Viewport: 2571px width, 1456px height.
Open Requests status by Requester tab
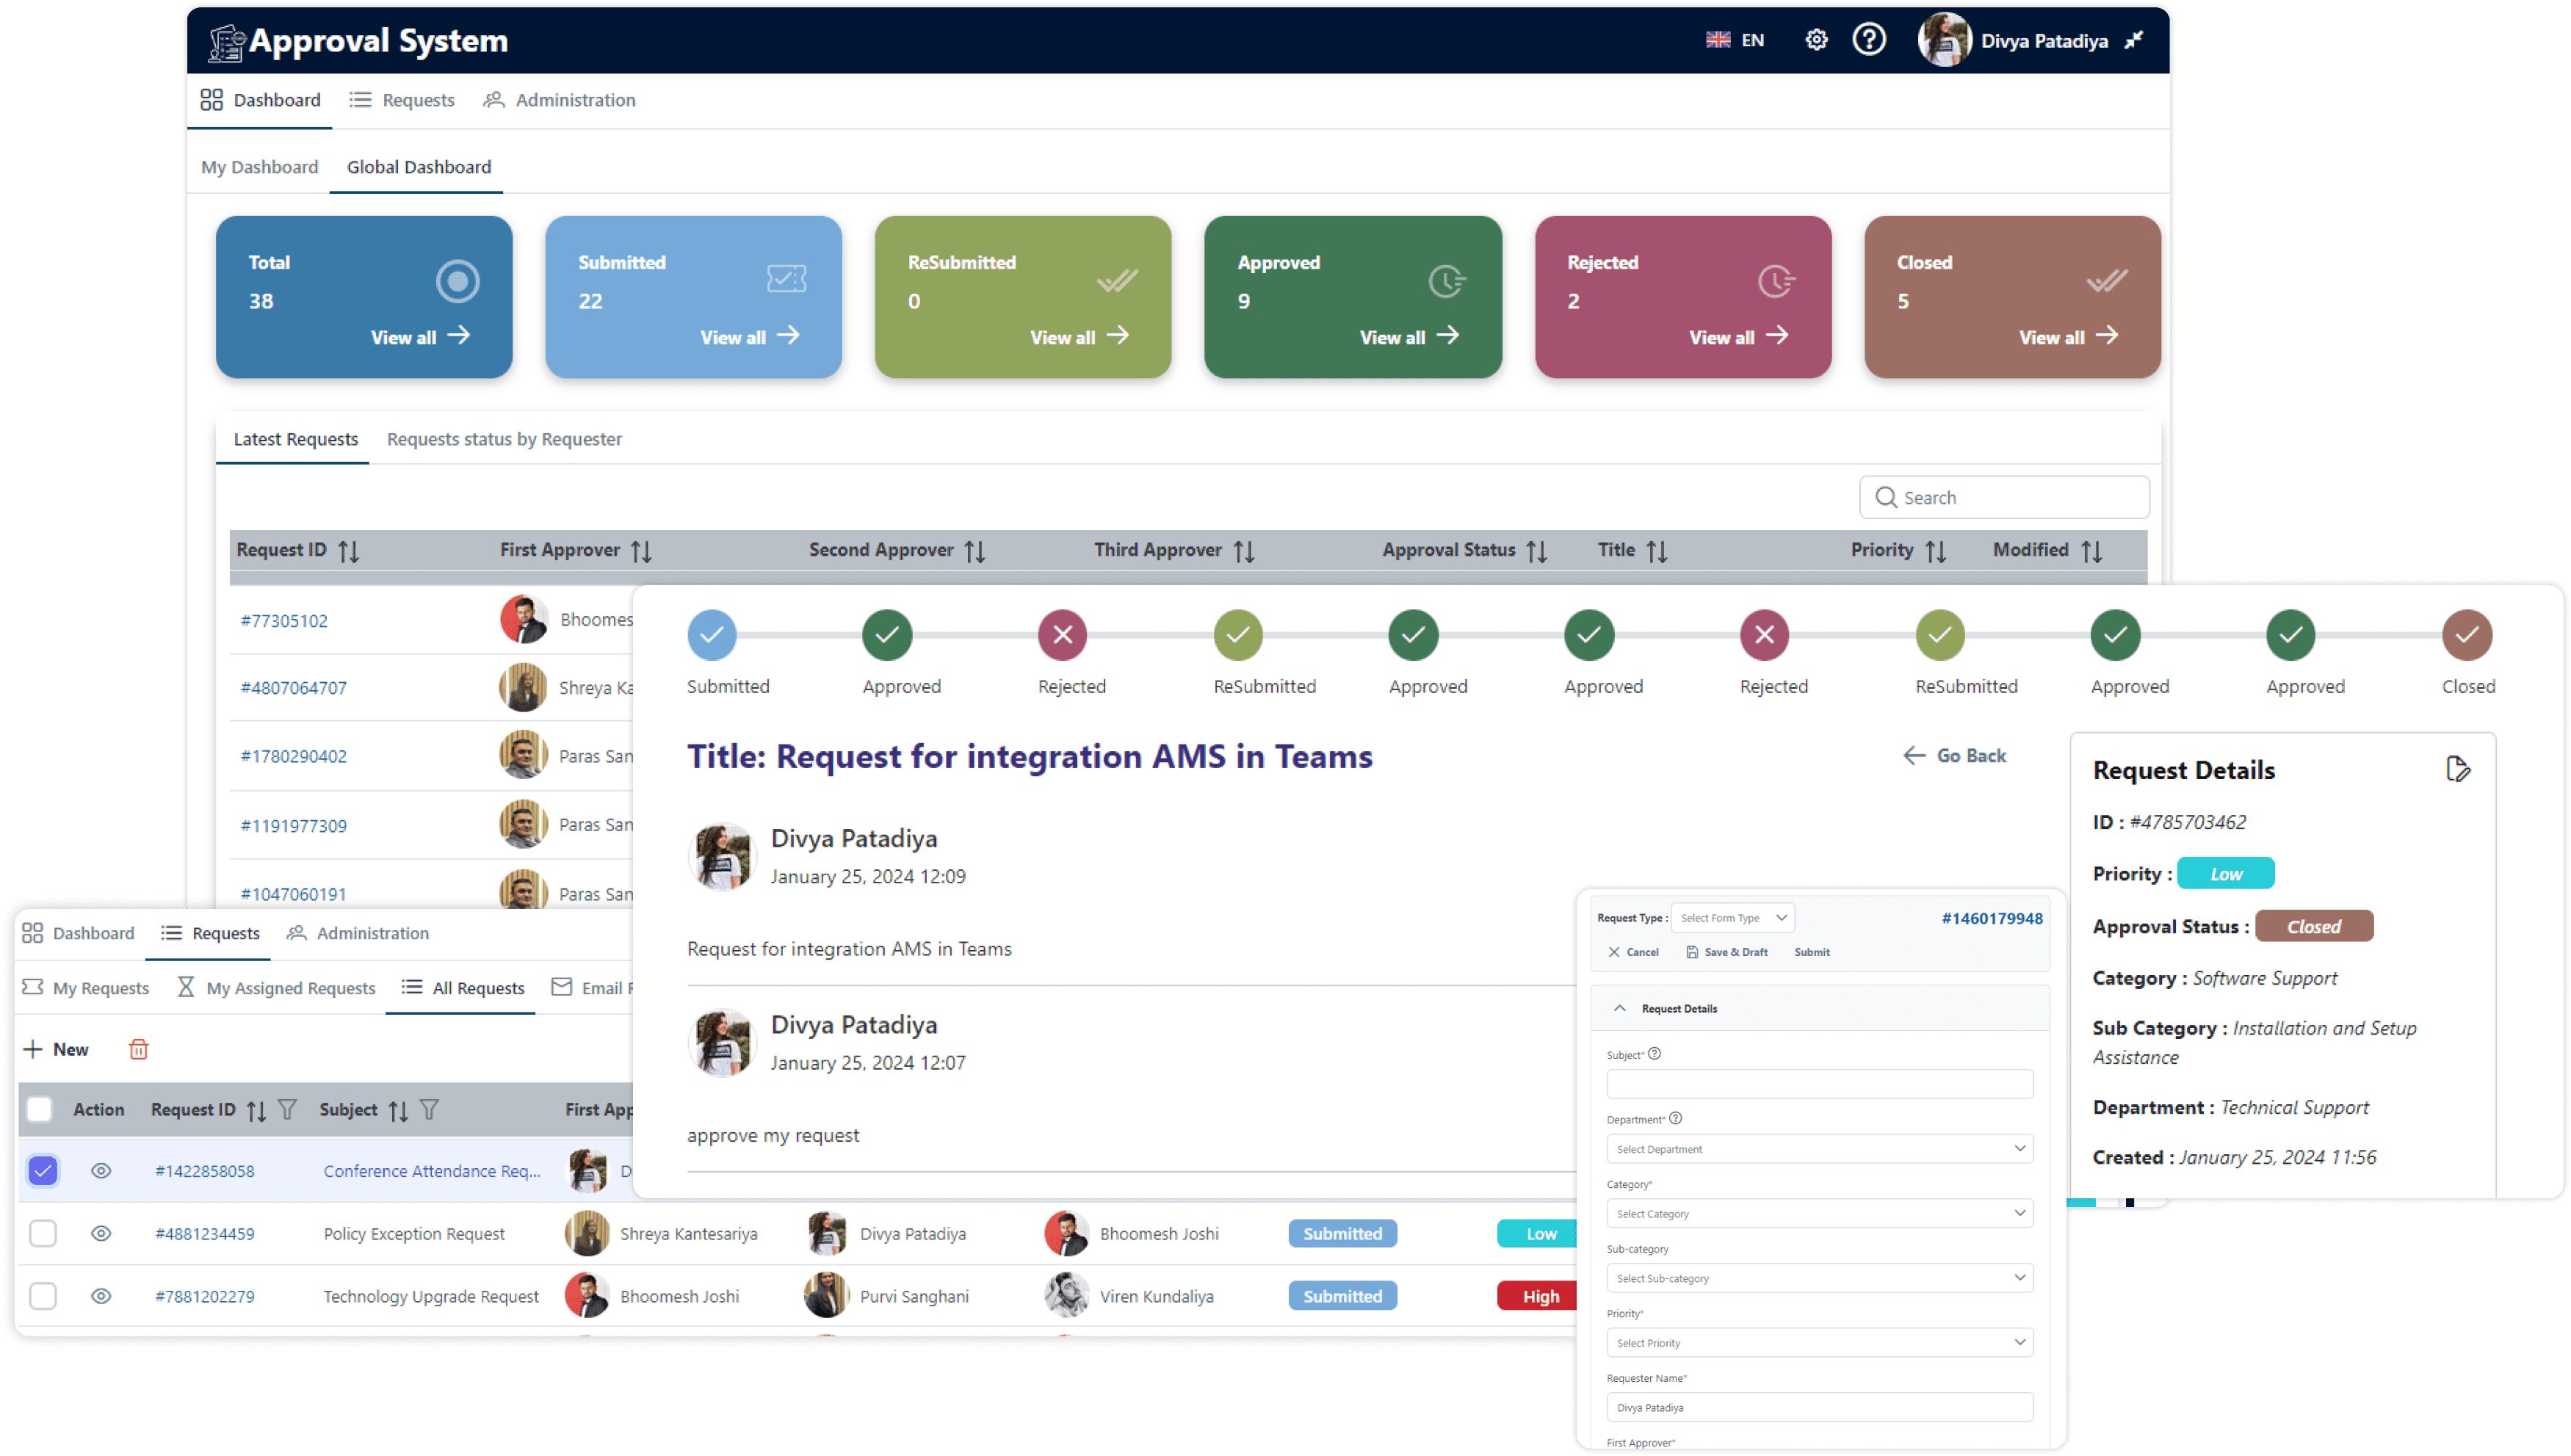(x=504, y=439)
